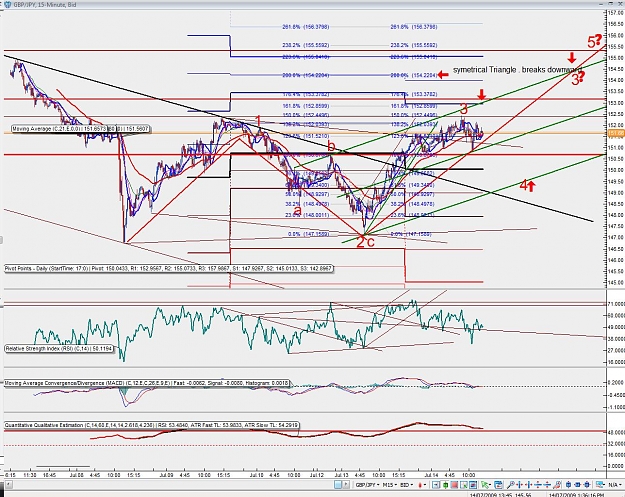
Task: Click the green candlestick icon in toolbar
Action: pos(445,485)
